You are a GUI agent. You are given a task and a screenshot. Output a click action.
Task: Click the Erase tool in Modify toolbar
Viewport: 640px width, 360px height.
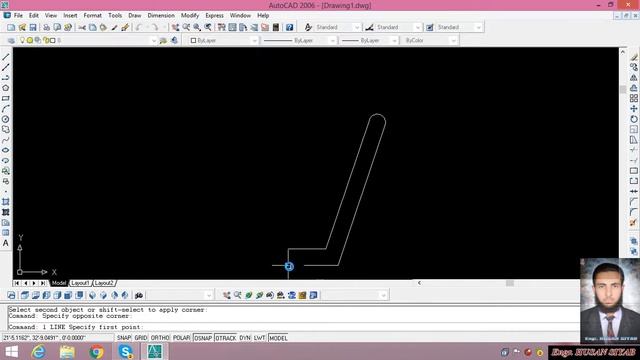pyautogui.click(x=633, y=57)
